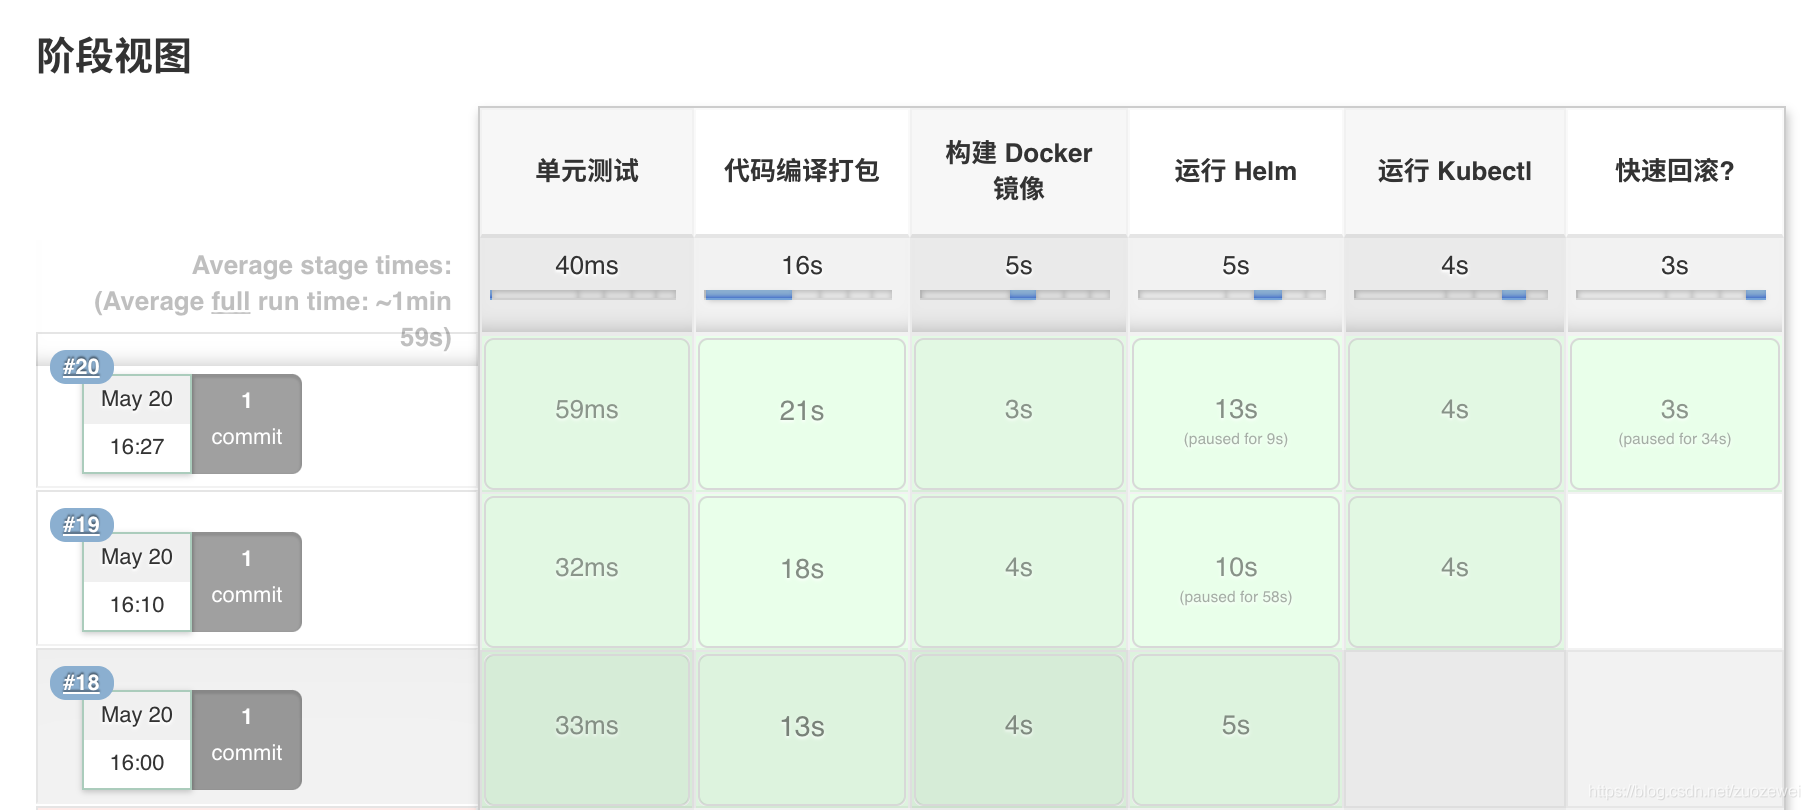Click the 代码编译打包 average time progress bar
This screenshot has height=810, width=1810.
pos(798,295)
